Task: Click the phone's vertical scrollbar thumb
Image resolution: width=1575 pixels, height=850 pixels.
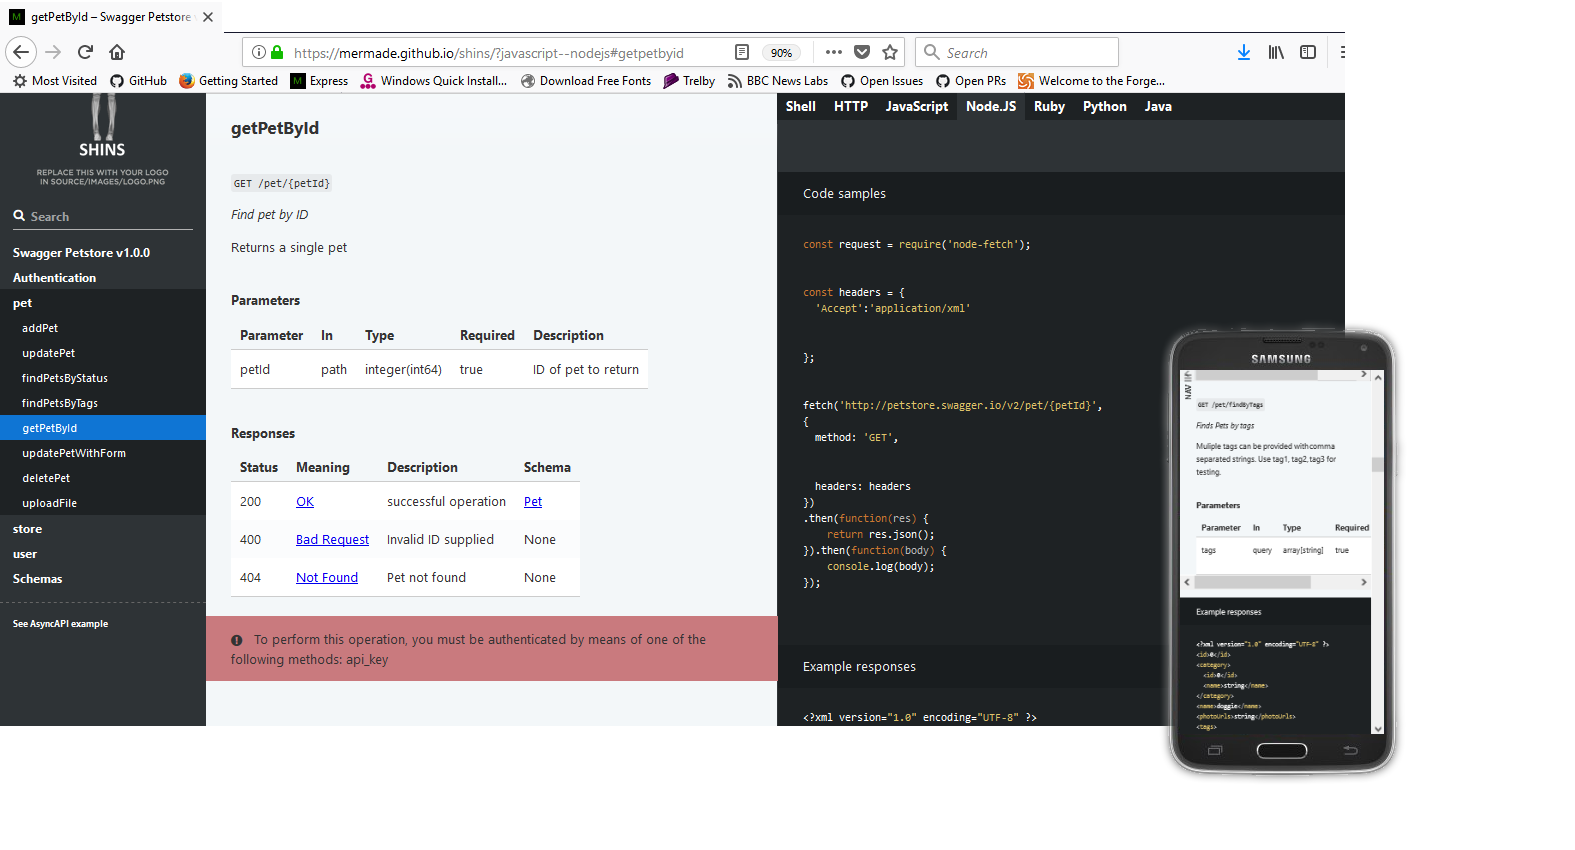Action: [1377, 464]
